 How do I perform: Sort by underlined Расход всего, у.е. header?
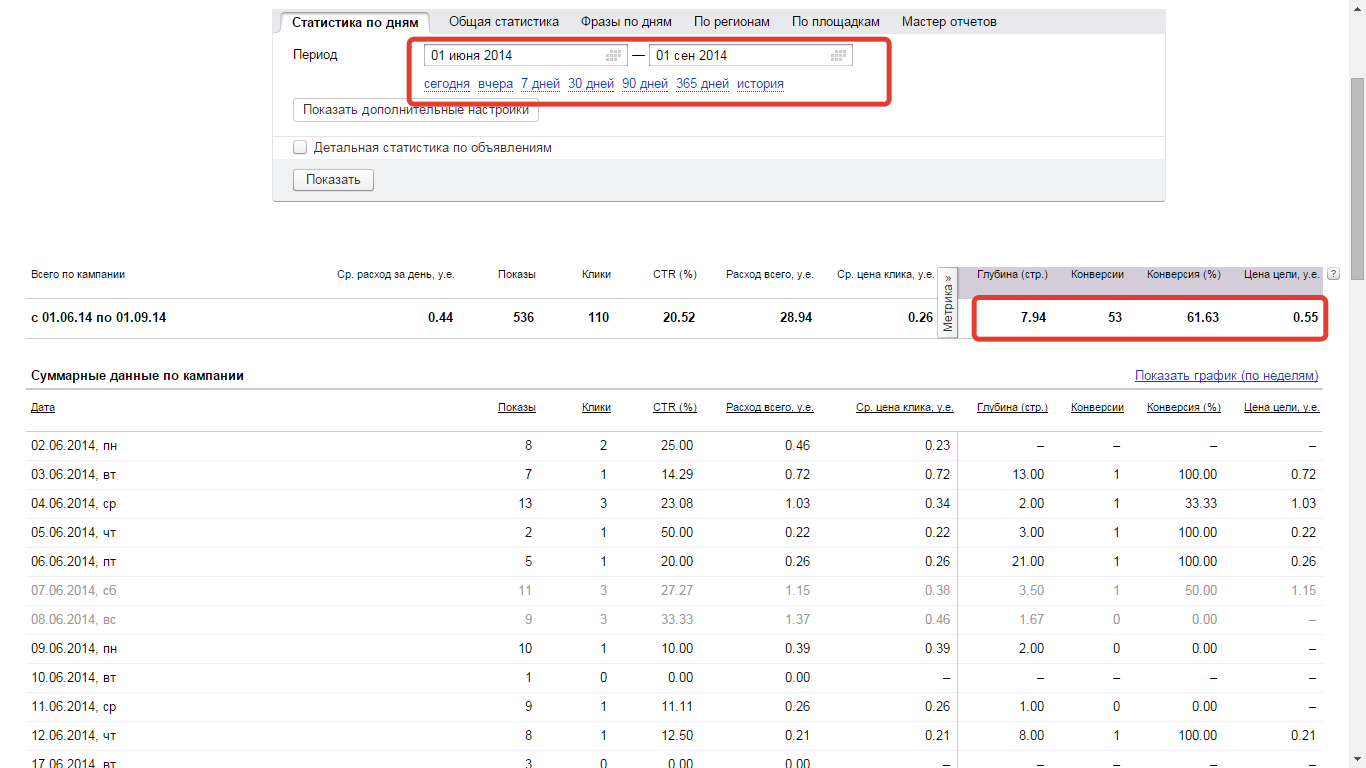tap(770, 408)
